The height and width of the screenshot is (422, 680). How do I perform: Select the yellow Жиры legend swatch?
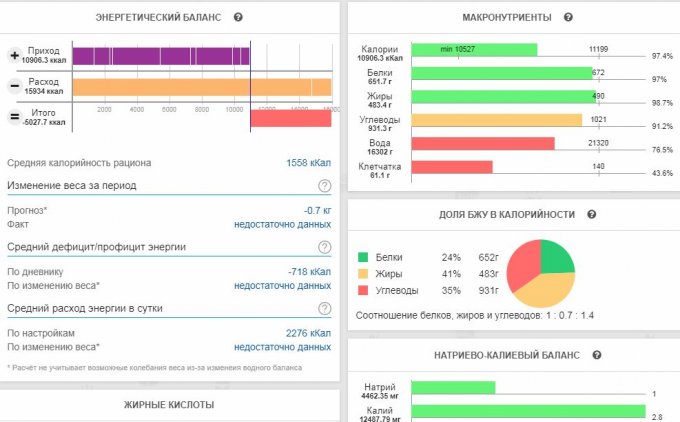[x=364, y=273]
